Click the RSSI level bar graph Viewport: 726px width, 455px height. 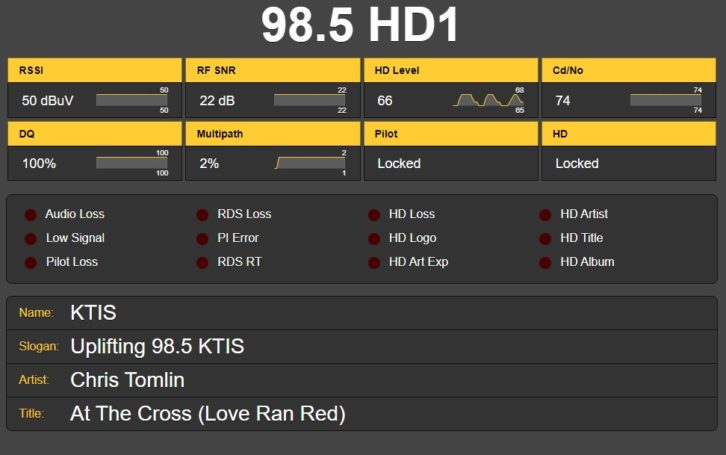point(132,100)
